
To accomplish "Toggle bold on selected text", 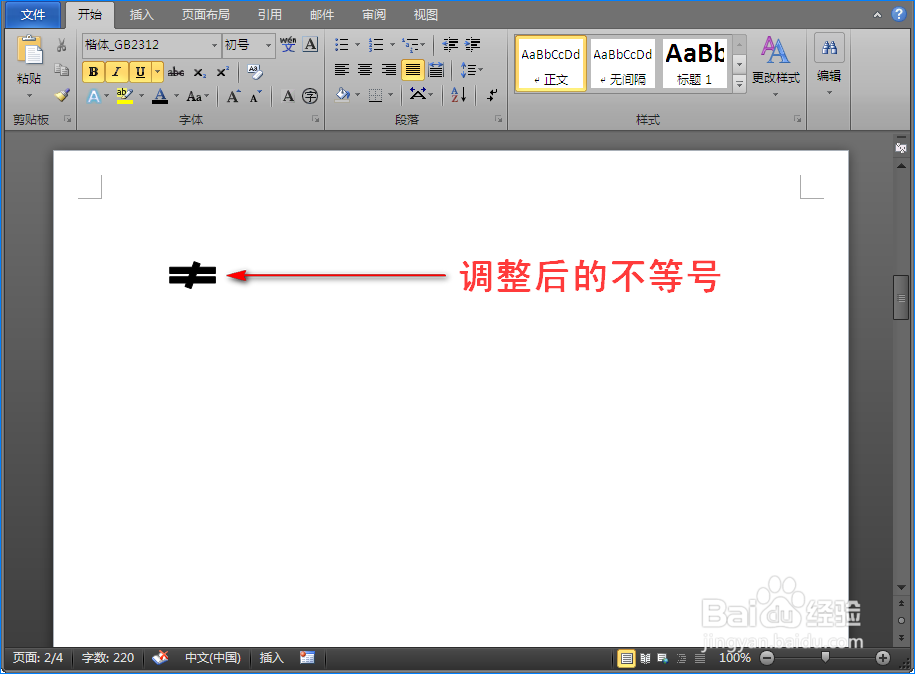I will (x=92, y=71).
